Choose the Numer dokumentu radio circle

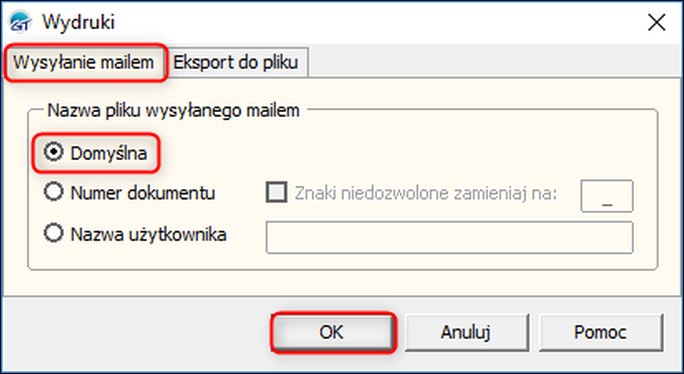pyautogui.click(x=53, y=192)
